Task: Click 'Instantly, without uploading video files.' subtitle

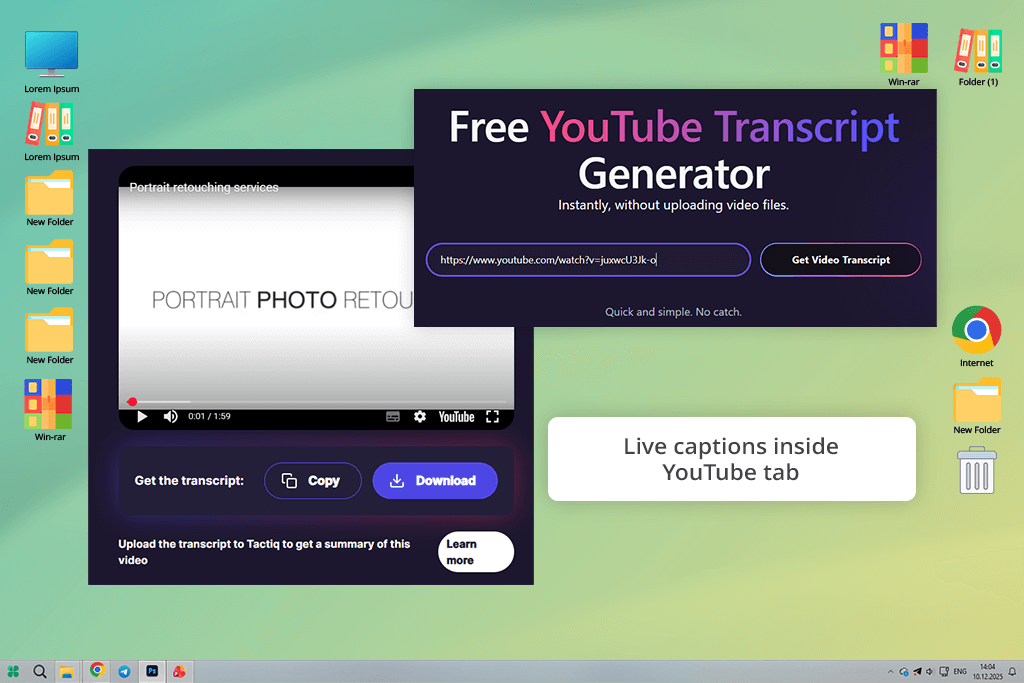Action: 673,205
